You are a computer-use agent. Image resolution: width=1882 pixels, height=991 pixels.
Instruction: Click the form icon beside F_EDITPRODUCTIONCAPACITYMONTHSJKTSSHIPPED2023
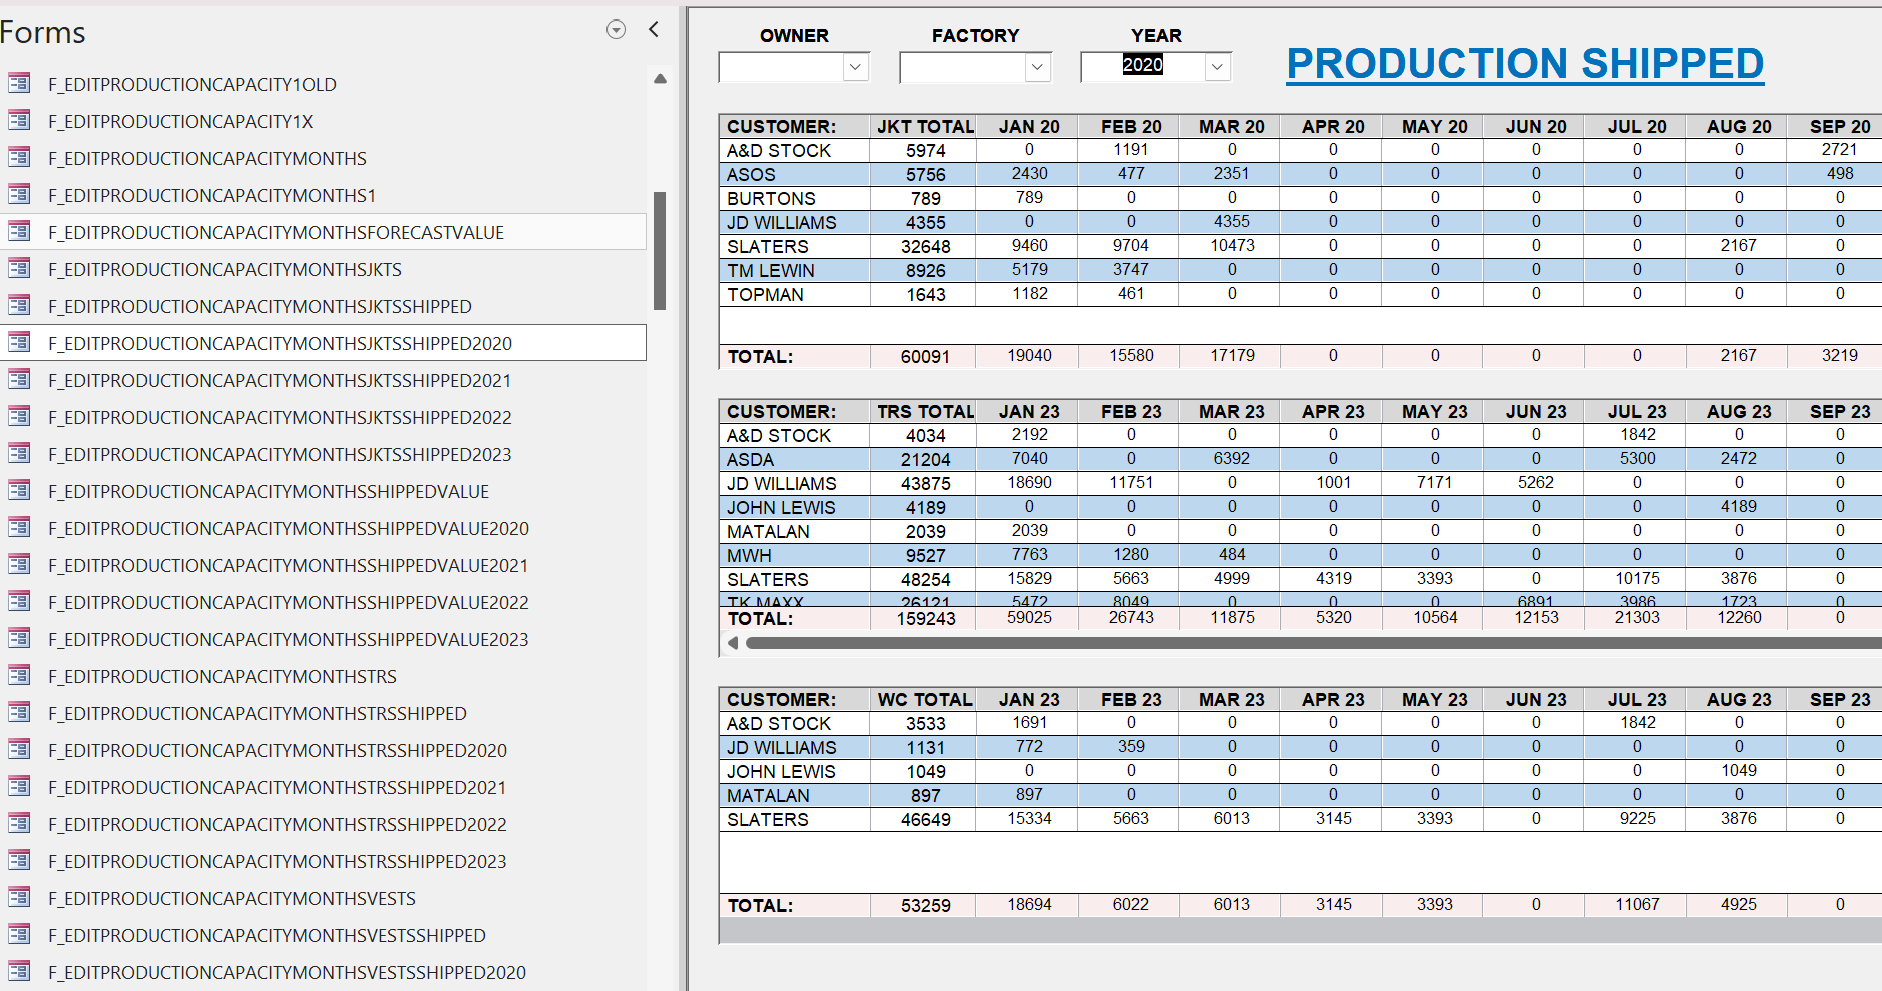point(19,453)
